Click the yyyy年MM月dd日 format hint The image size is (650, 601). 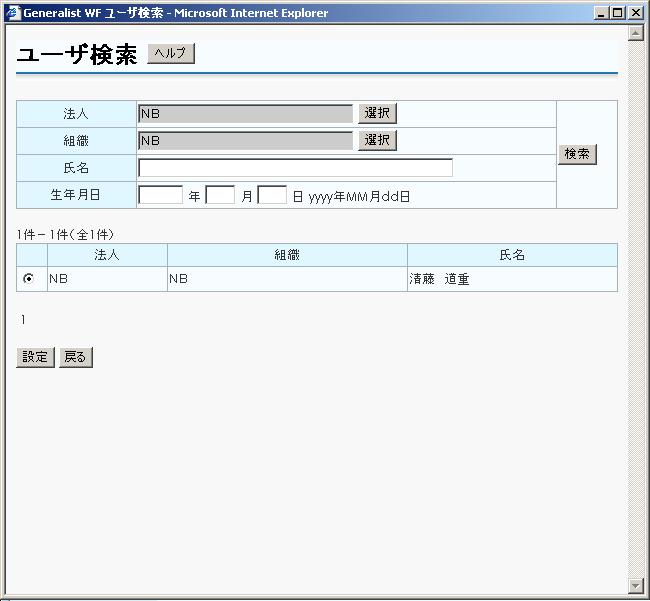tap(359, 196)
